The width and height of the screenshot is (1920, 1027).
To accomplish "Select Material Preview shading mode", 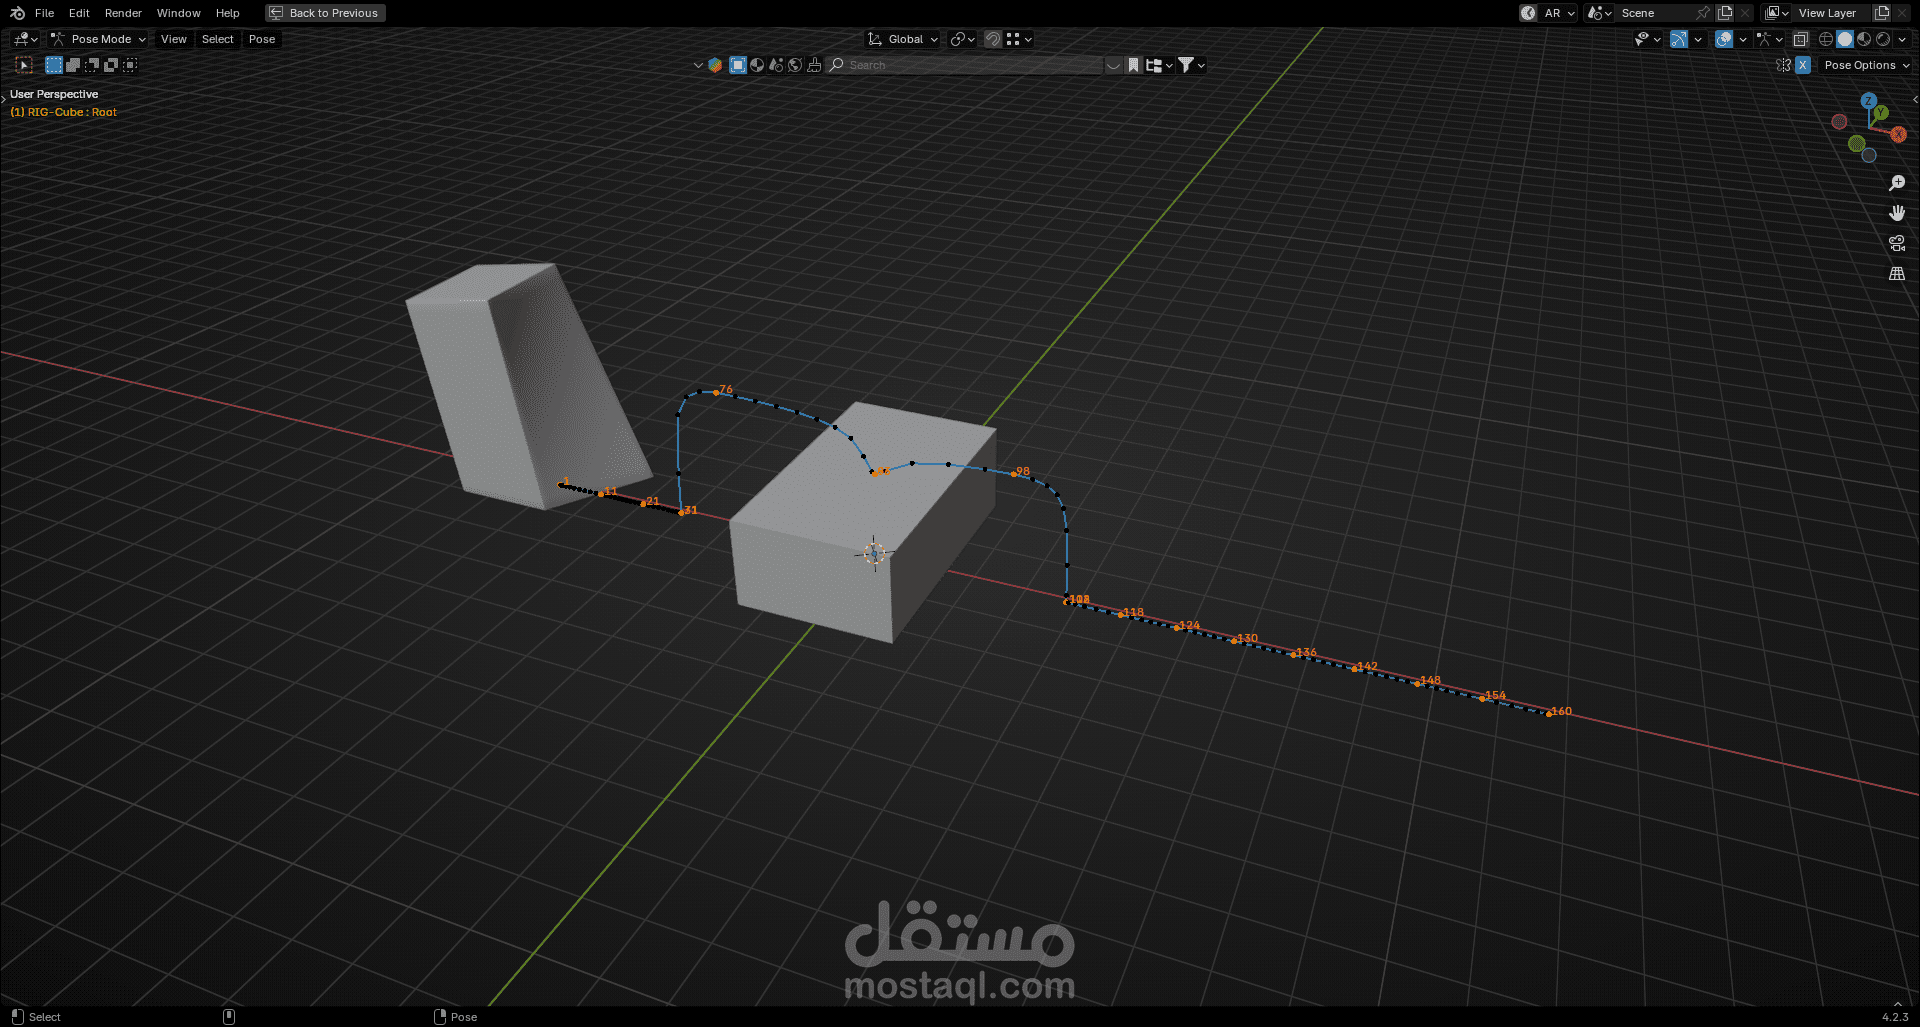I will tap(1863, 39).
